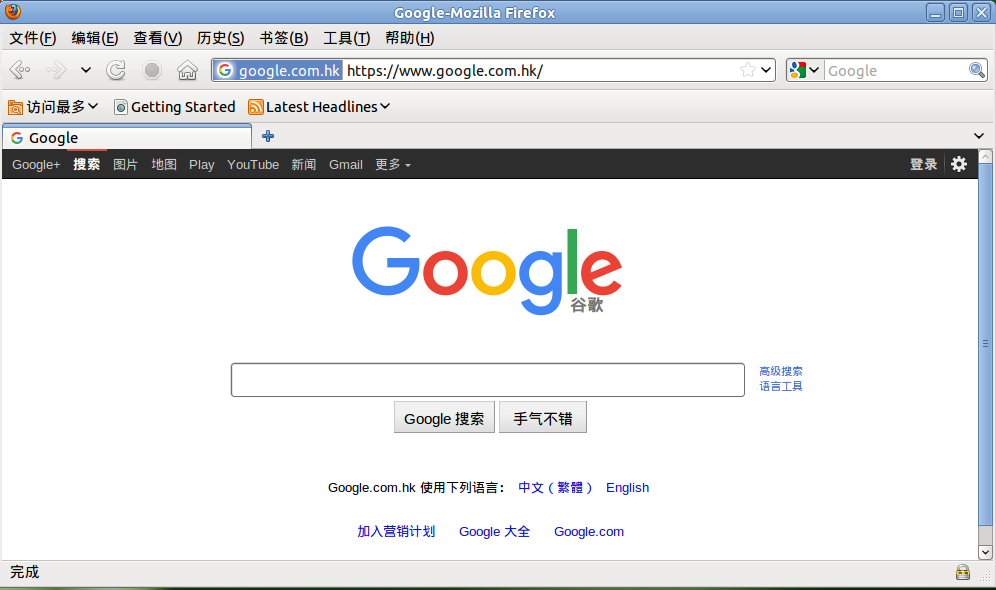The image size is (996, 590).
Task: Go to the home page icon
Action: [187, 70]
